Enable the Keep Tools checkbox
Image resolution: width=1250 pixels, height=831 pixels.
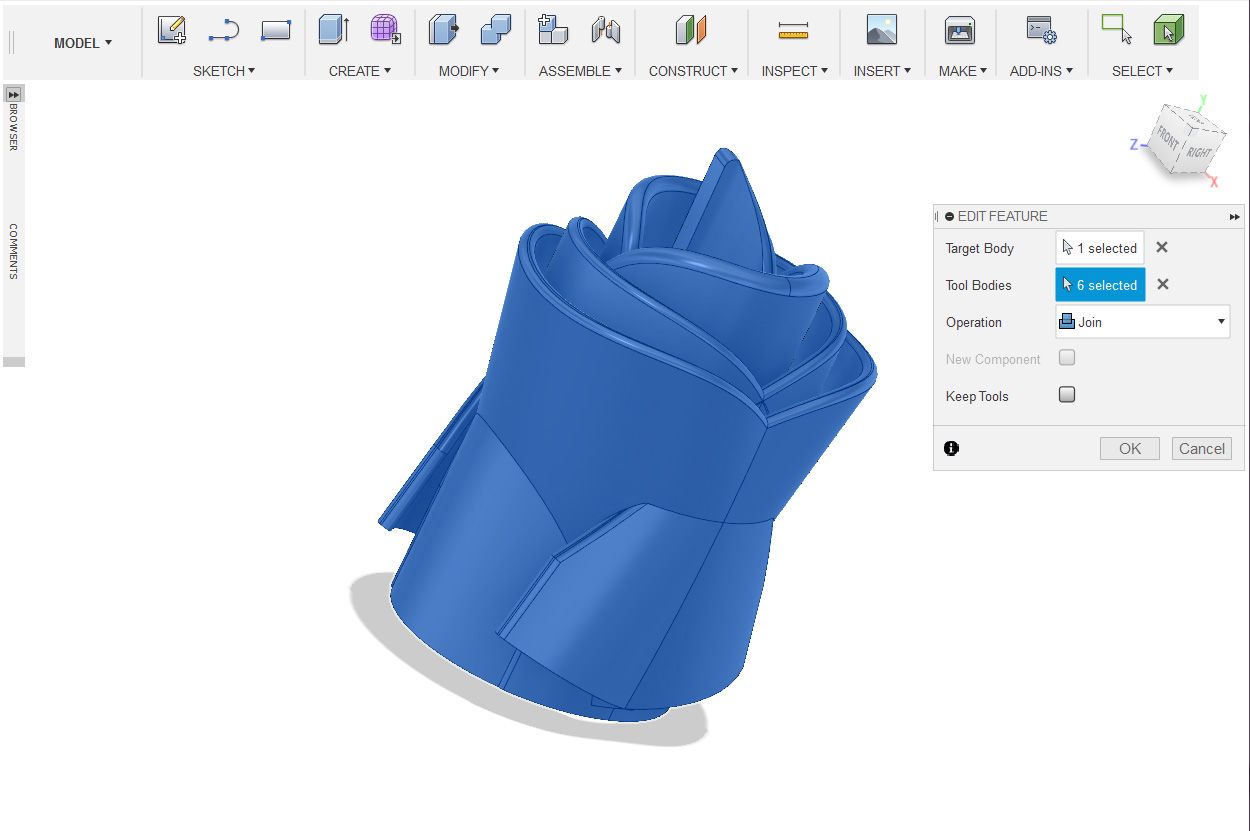pyautogui.click(x=1066, y=394)
